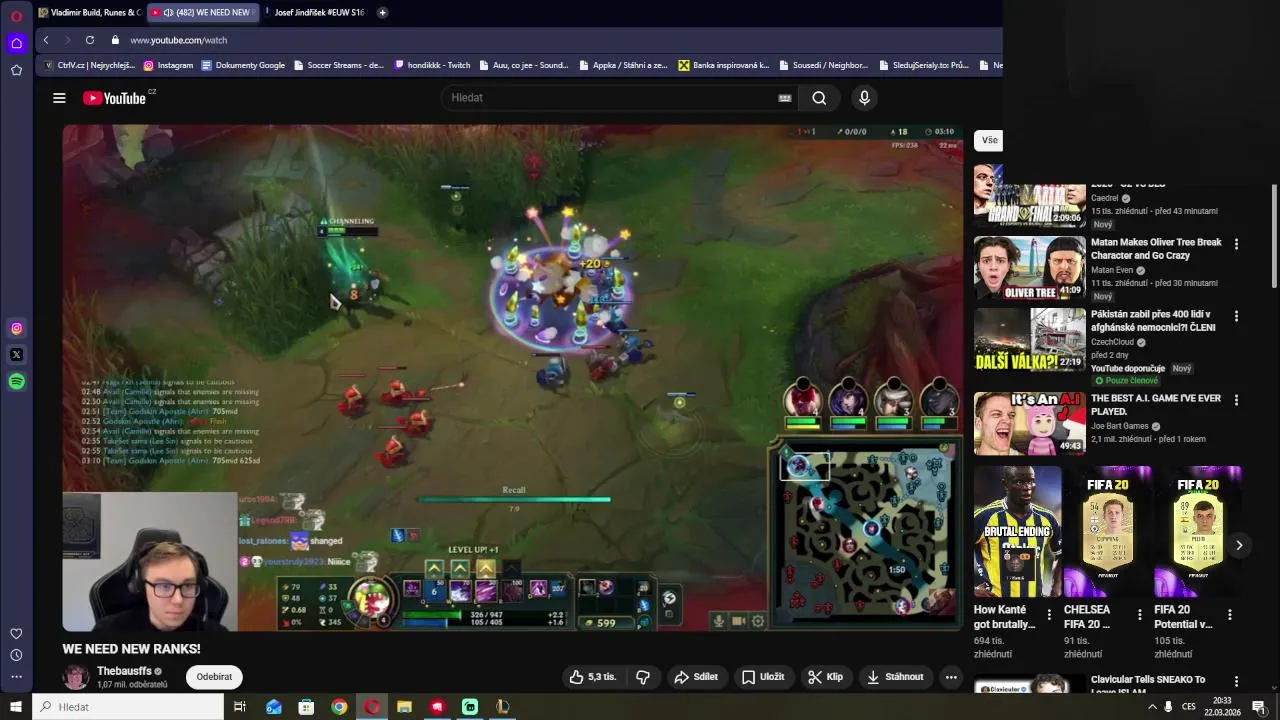Viewport: 1280px width, 720px height.
Task: Open Opera sidebar history clock icon
Action: click(x=16, y=655)
